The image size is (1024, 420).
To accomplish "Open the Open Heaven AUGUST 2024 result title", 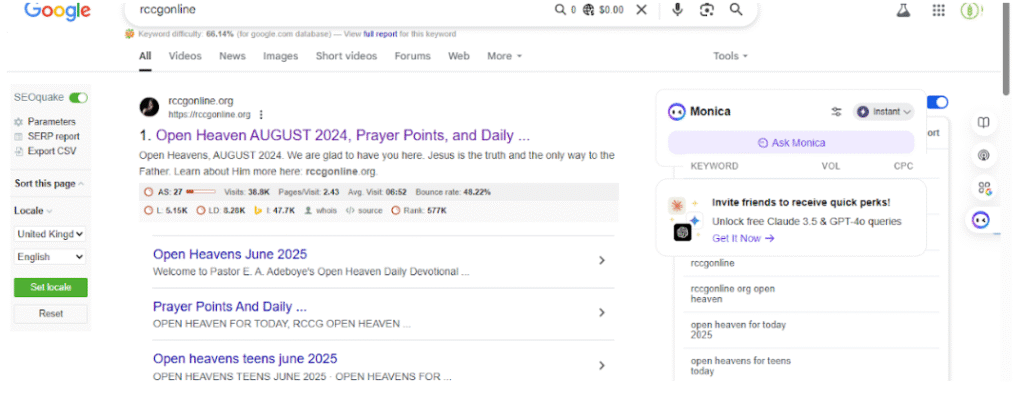I will pos(343,136).
